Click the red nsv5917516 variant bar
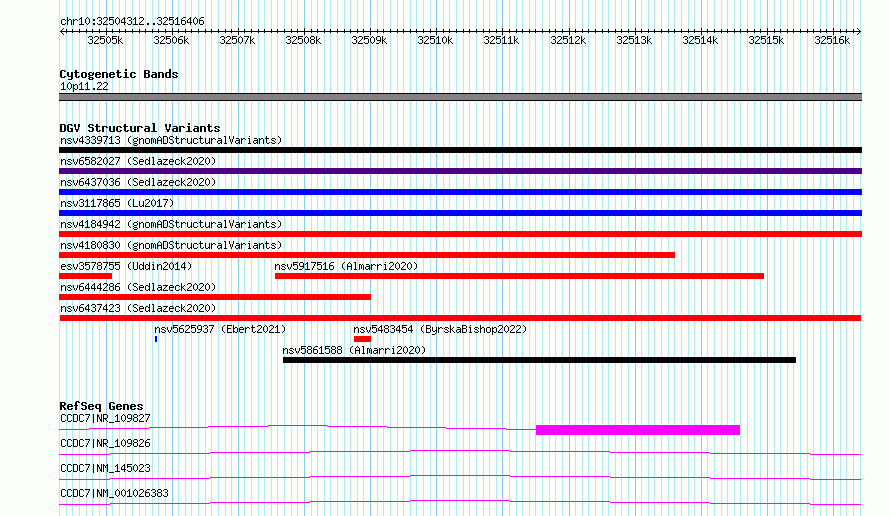The width and height of the screenshot is (890, 516). click(519, 276)
